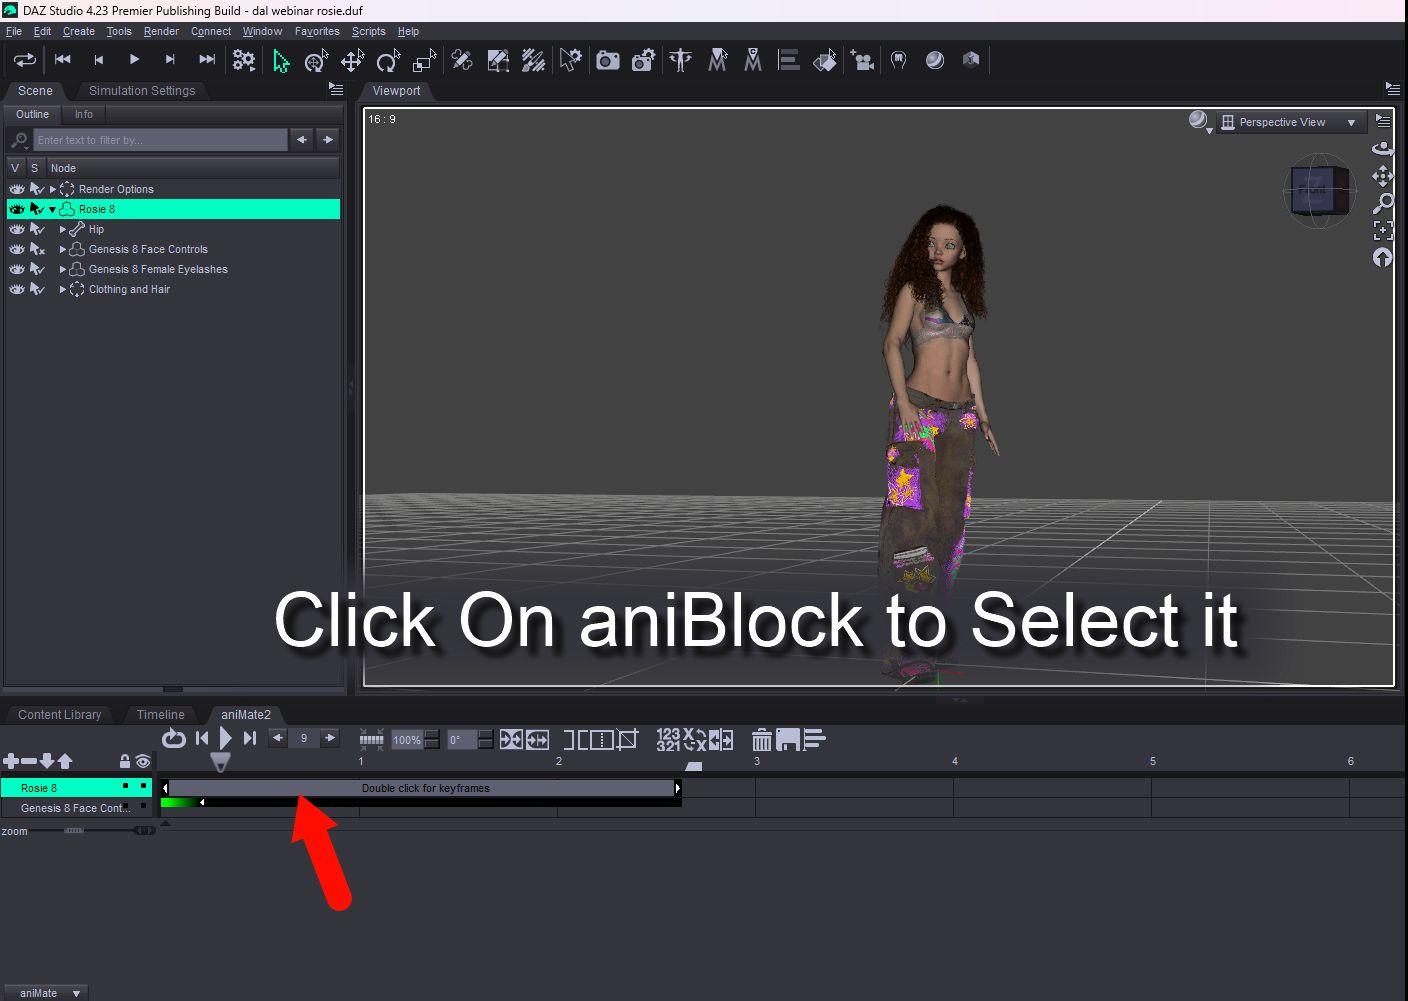
Task: Click the aniBlock labeled Double click for keyframes
Action: tap(421, 788)
